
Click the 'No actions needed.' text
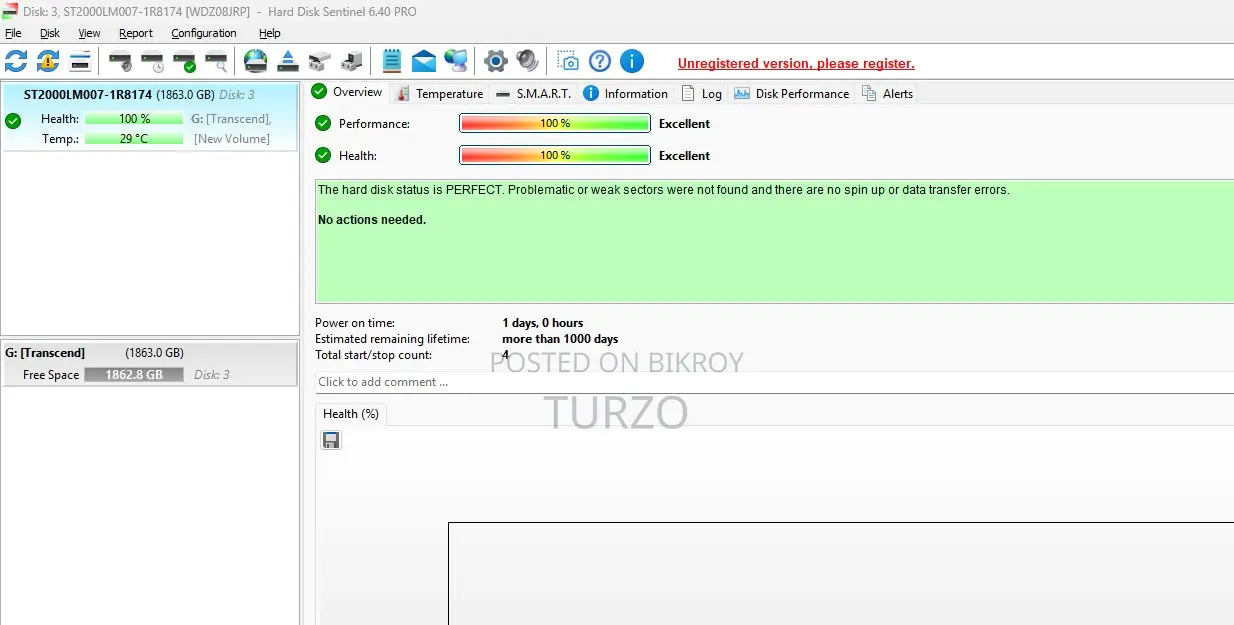pyautogui.click(x=372, y=219)
